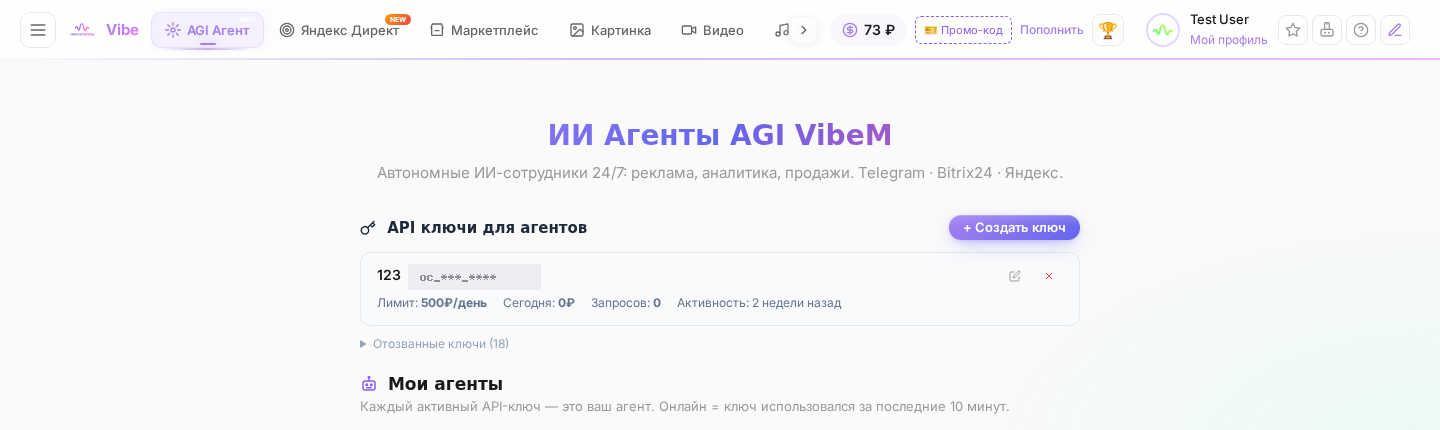The height and width of the screenshot is (430, 1440).
Task: Click the Test User name
Action: pyautogui.click(x=1219, y=19)
